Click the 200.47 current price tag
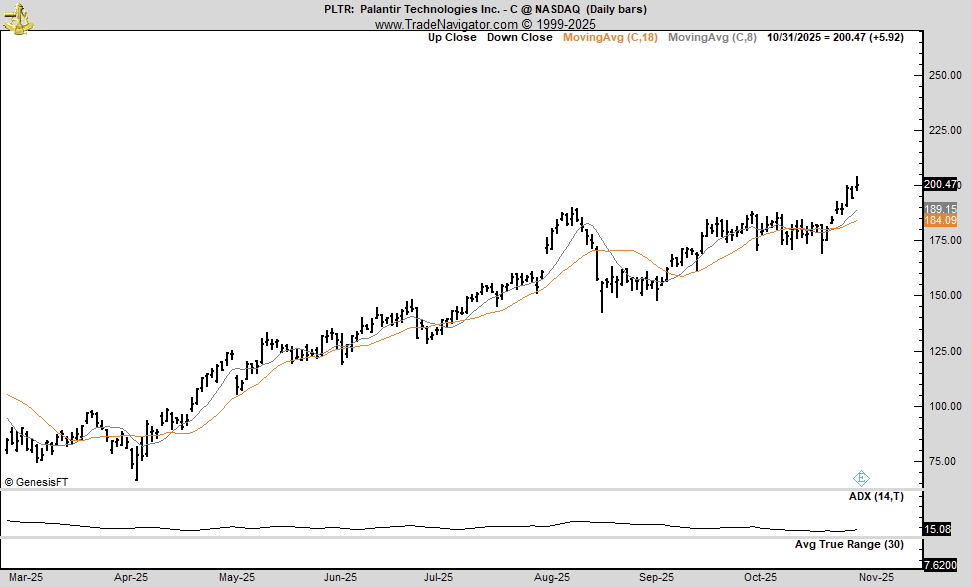 click(941, 185)
